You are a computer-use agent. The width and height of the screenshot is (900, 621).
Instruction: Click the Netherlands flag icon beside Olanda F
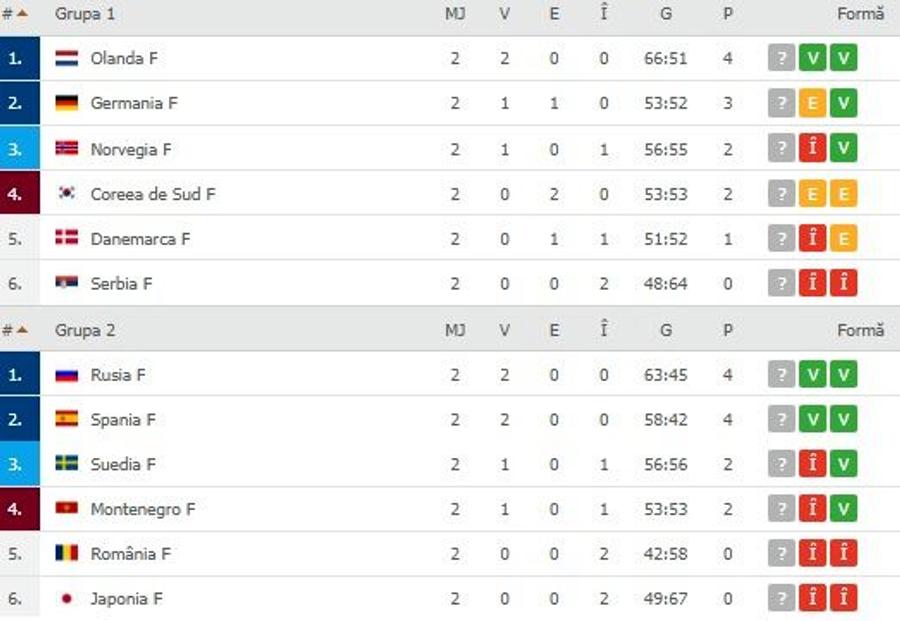point(67,58)
